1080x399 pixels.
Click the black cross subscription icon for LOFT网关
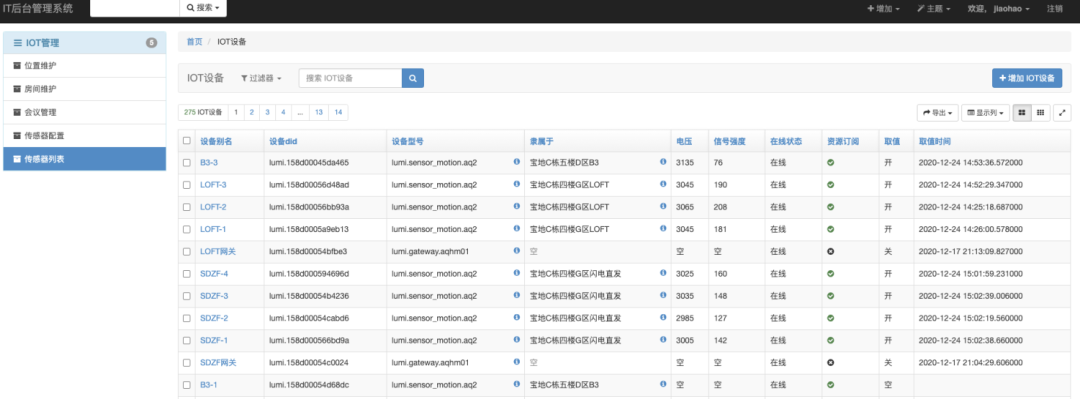(831, 252)
